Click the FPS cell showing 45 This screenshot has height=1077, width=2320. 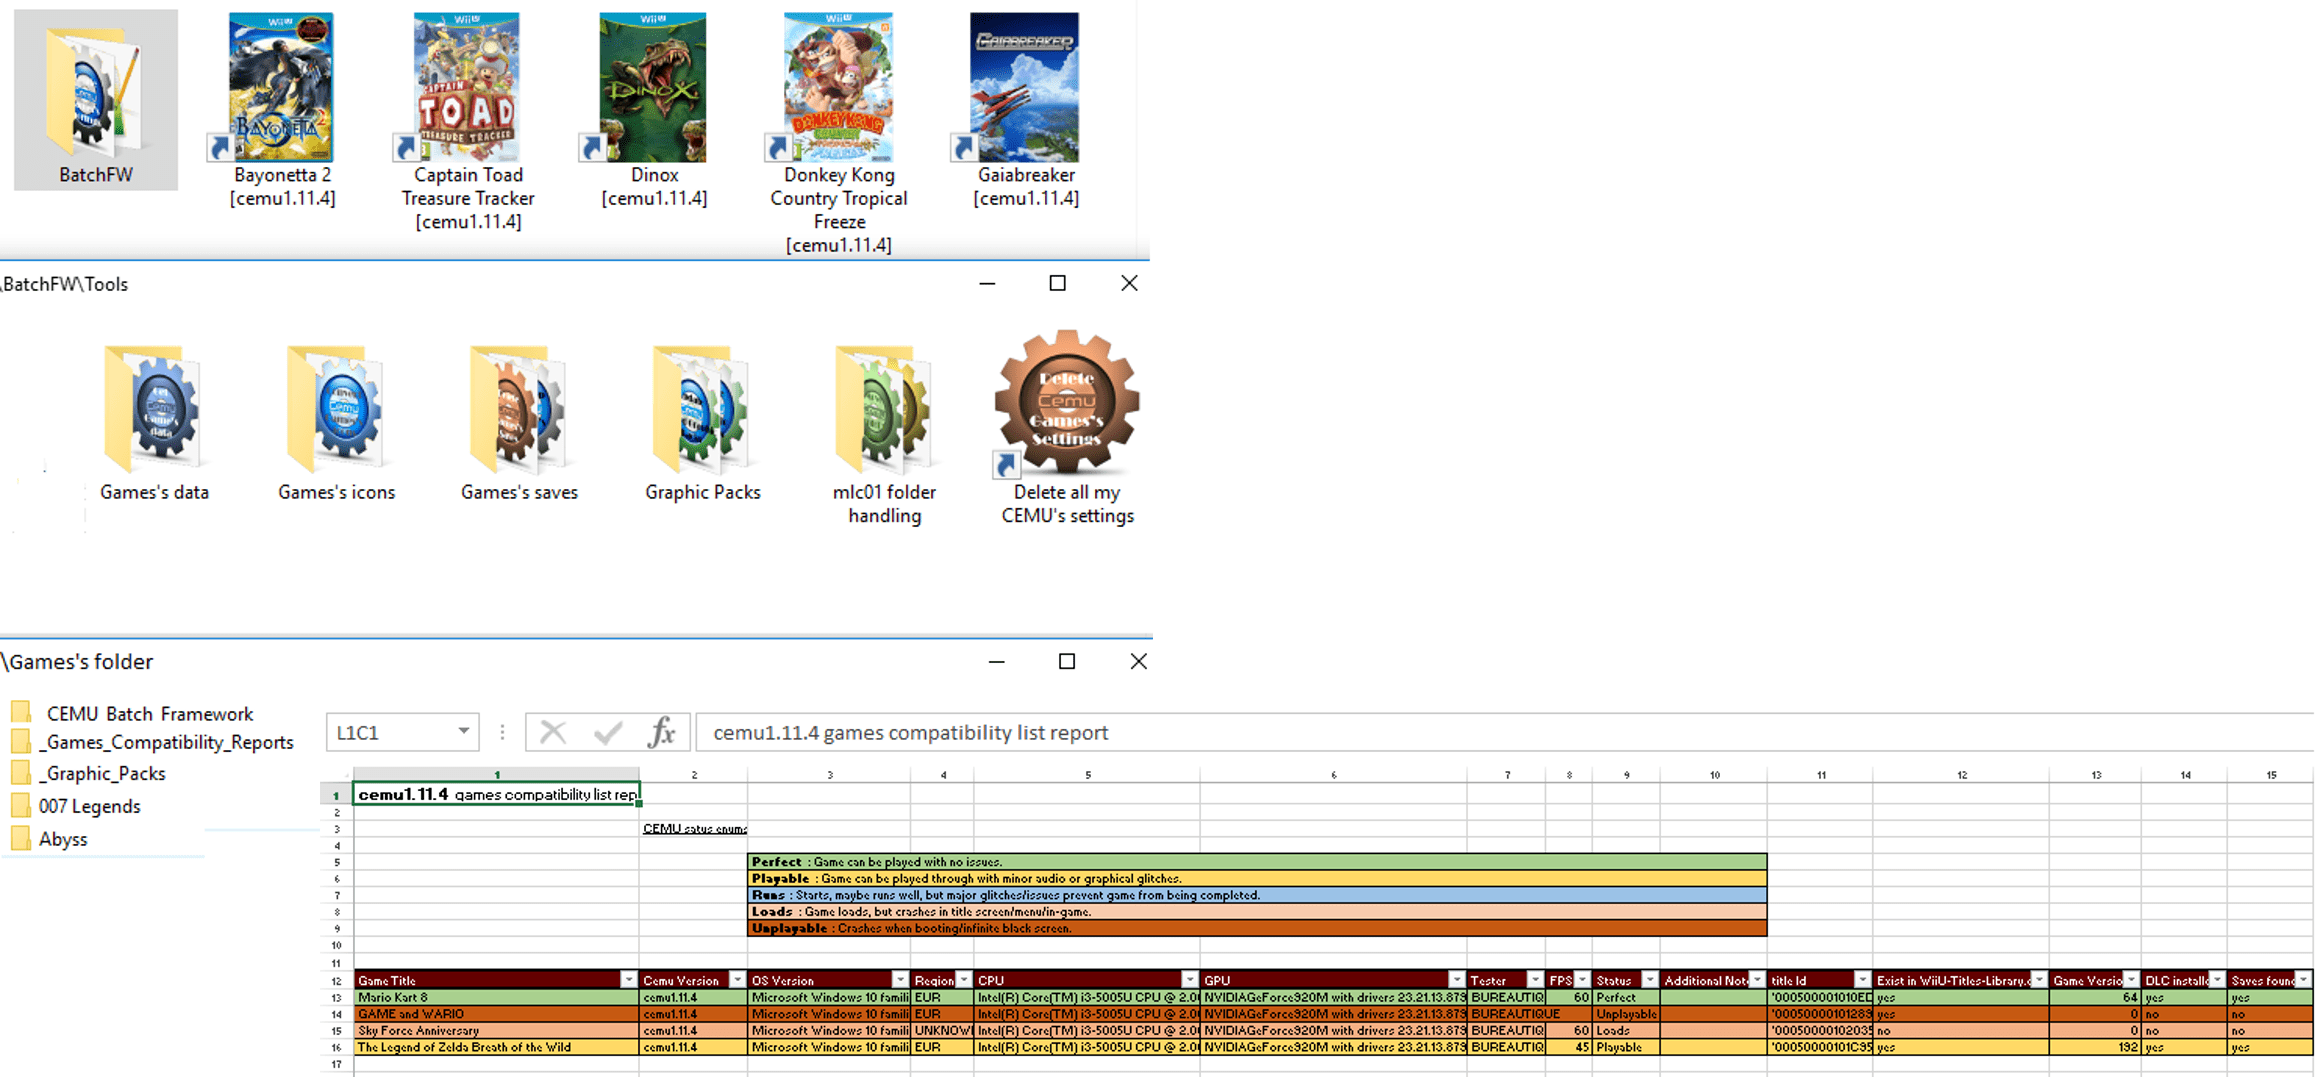tap(1569, 1048)
